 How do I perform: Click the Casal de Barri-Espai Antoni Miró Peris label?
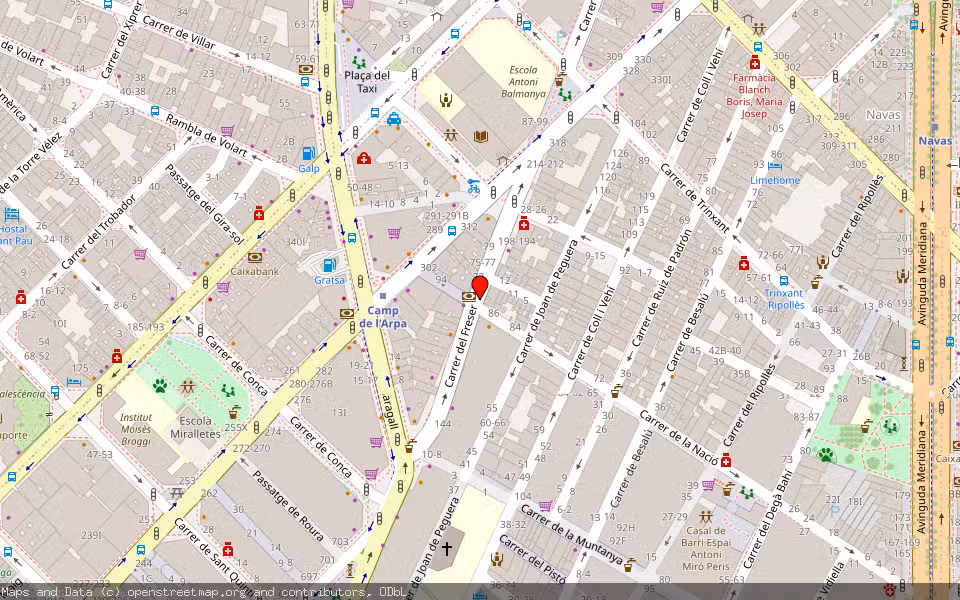(x=706, y=549)
